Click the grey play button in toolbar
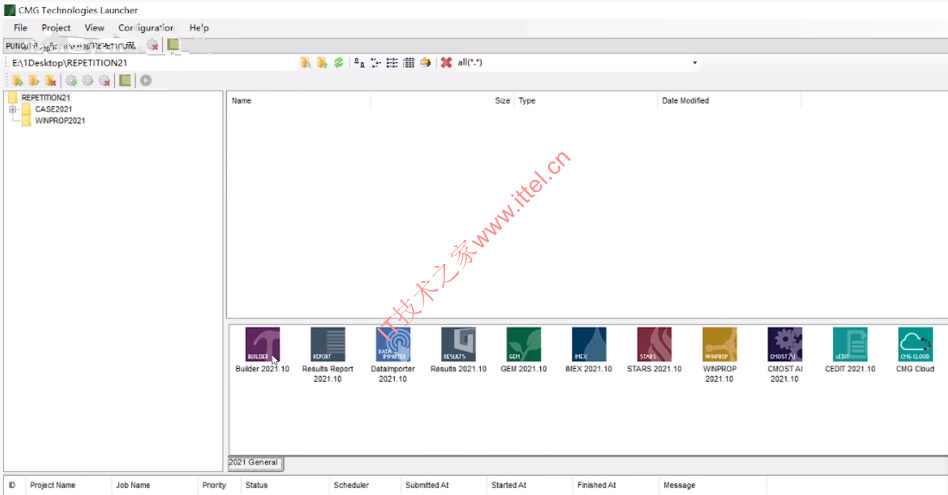948x495 pixels. [x=146, y=80]
